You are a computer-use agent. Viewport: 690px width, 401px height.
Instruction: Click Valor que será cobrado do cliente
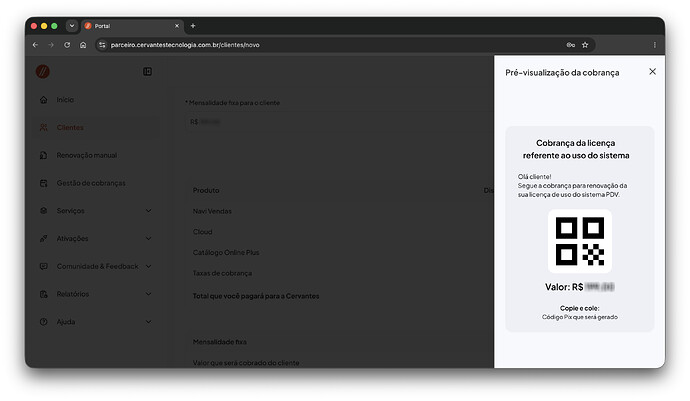[x=246, y=363]
